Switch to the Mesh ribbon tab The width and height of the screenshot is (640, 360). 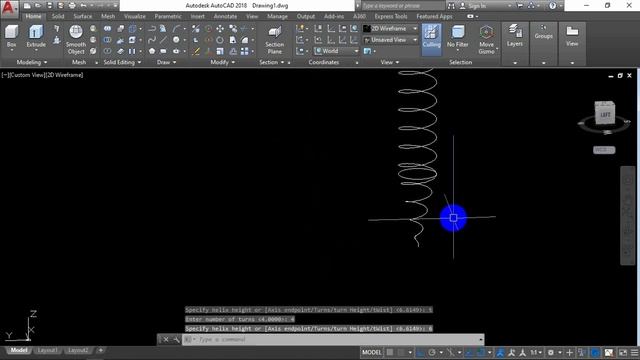tap(108, 16)
